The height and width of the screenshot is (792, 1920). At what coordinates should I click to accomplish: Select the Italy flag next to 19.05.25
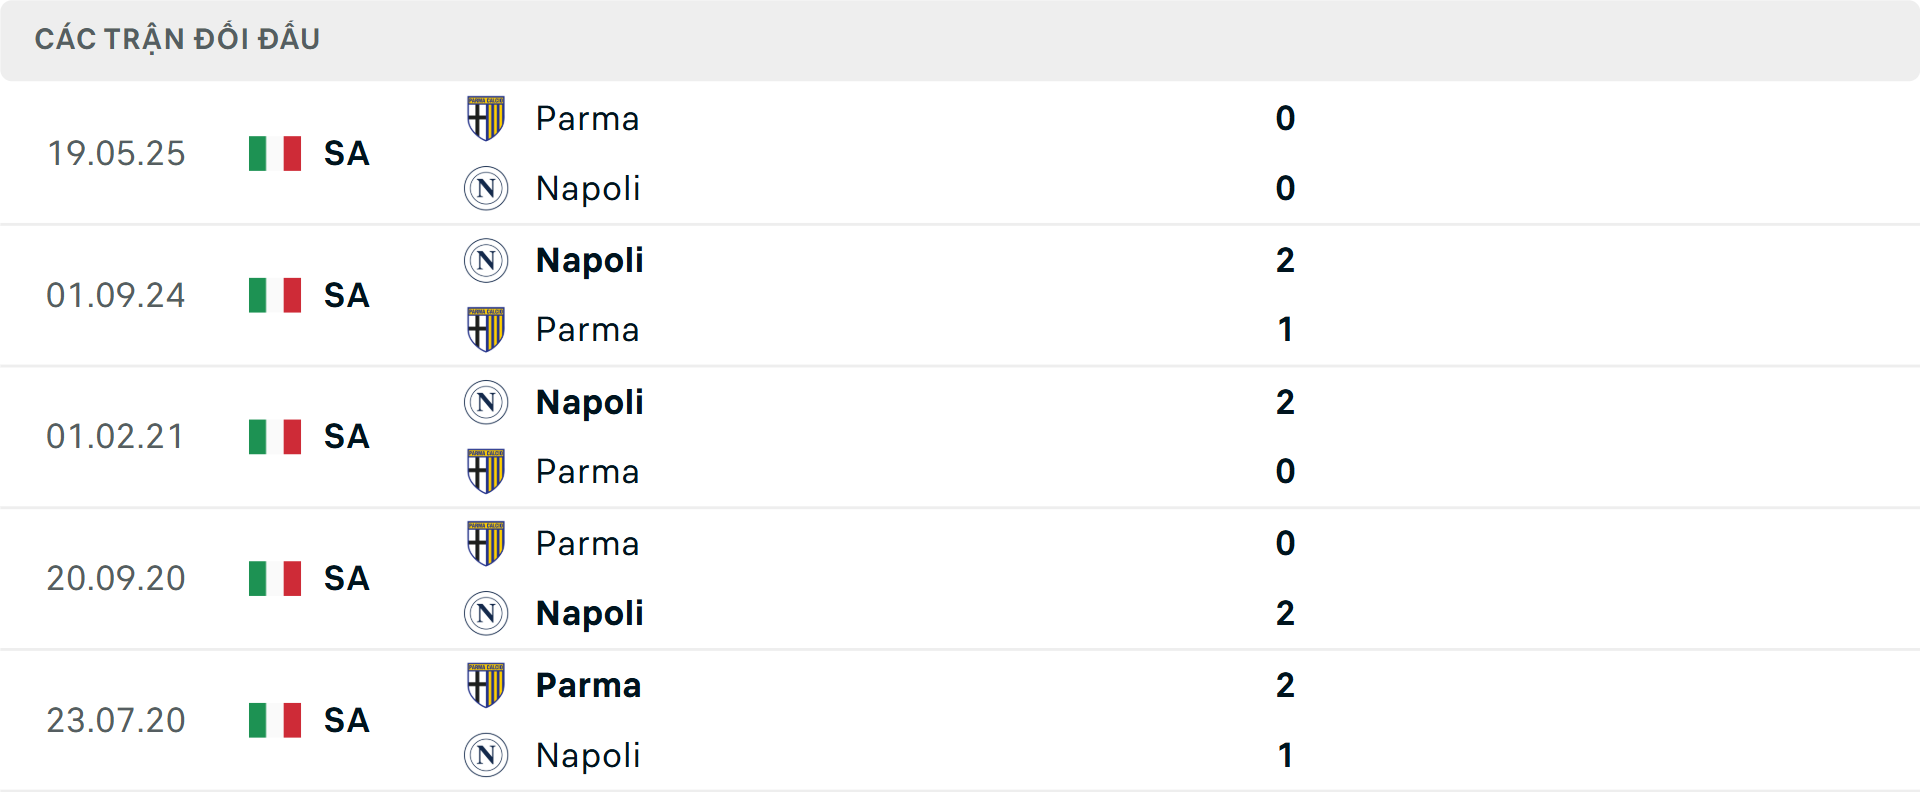pos(273,153)
